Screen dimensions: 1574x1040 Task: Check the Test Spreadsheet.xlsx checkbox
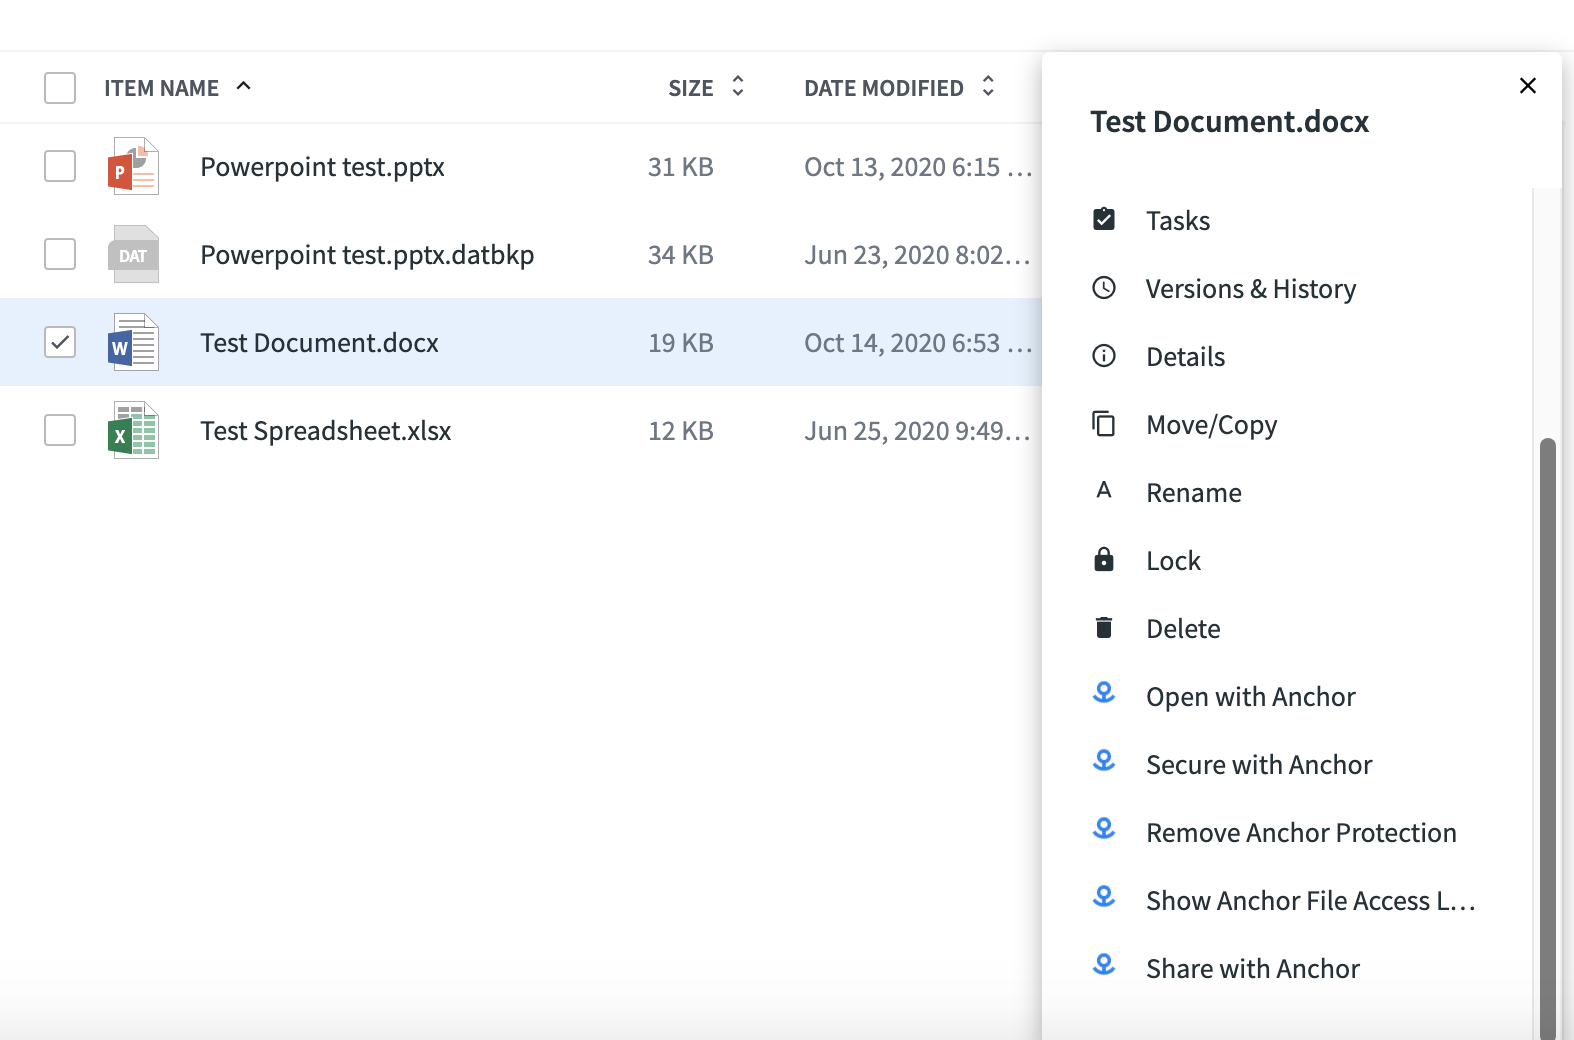60,430
